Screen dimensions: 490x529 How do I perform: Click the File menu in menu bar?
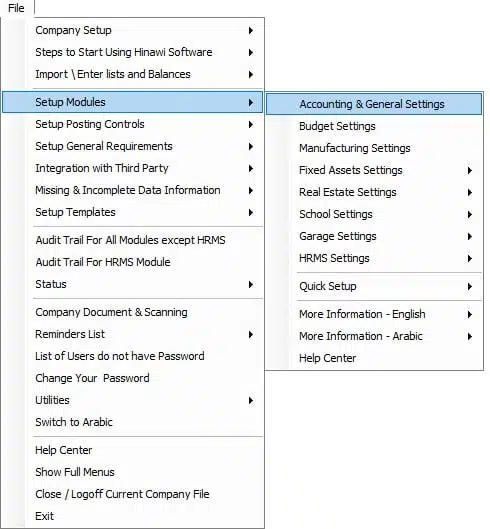[x=16, y=8]
